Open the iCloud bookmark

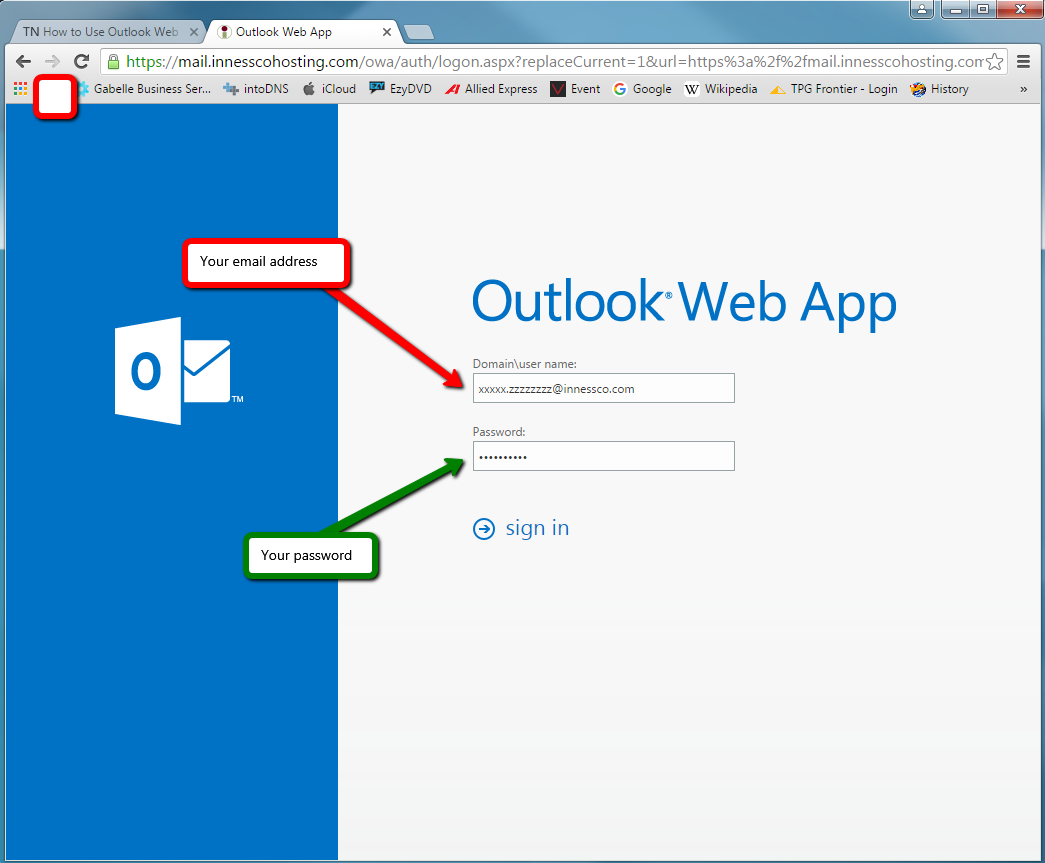pos(329,89)
